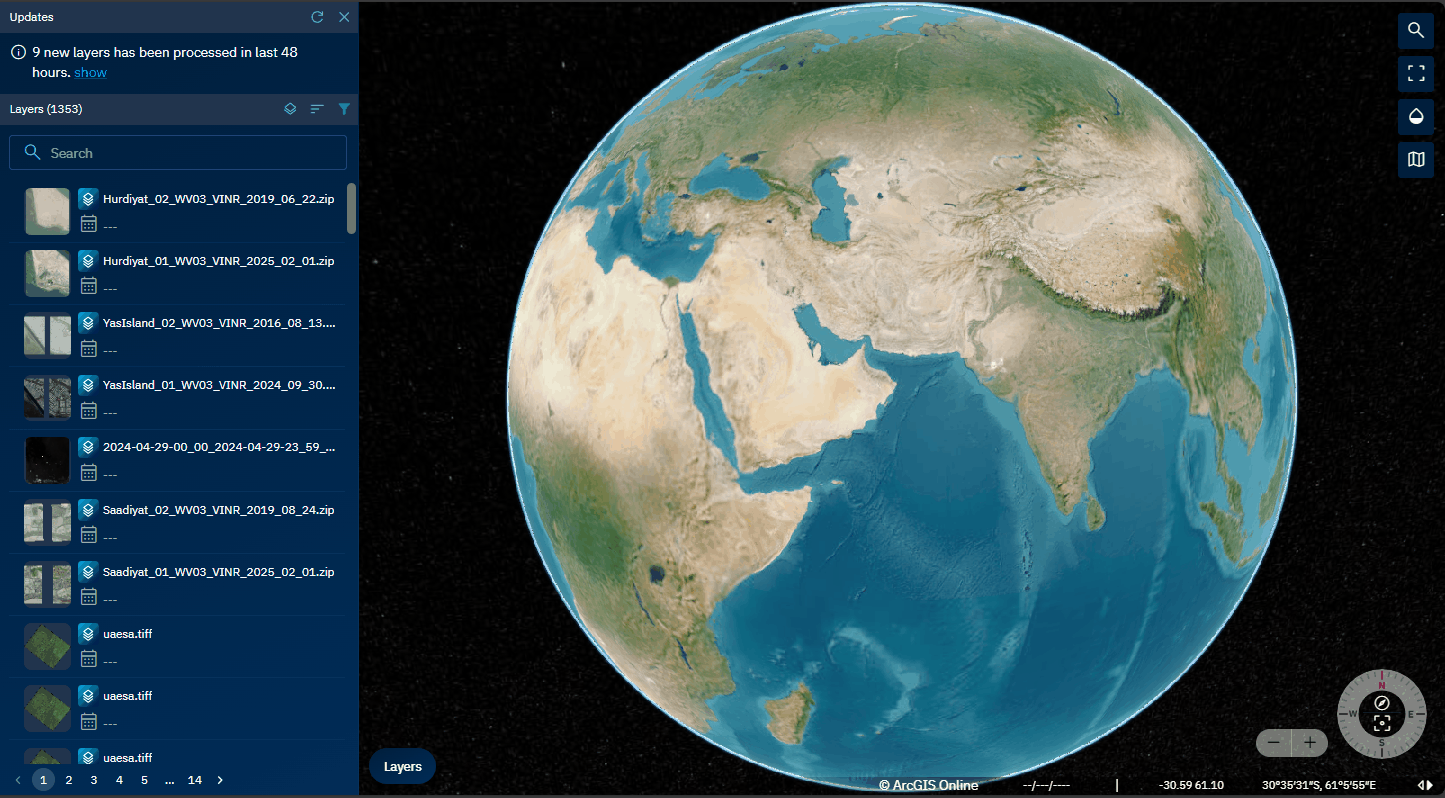Switch to the Layers tab at bottom left
1445x798 pixels.
pyautogui.click(x=402, y=766)
